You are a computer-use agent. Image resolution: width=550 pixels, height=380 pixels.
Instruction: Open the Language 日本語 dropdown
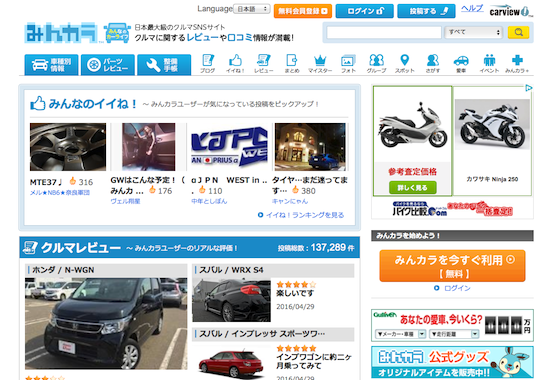252,9
